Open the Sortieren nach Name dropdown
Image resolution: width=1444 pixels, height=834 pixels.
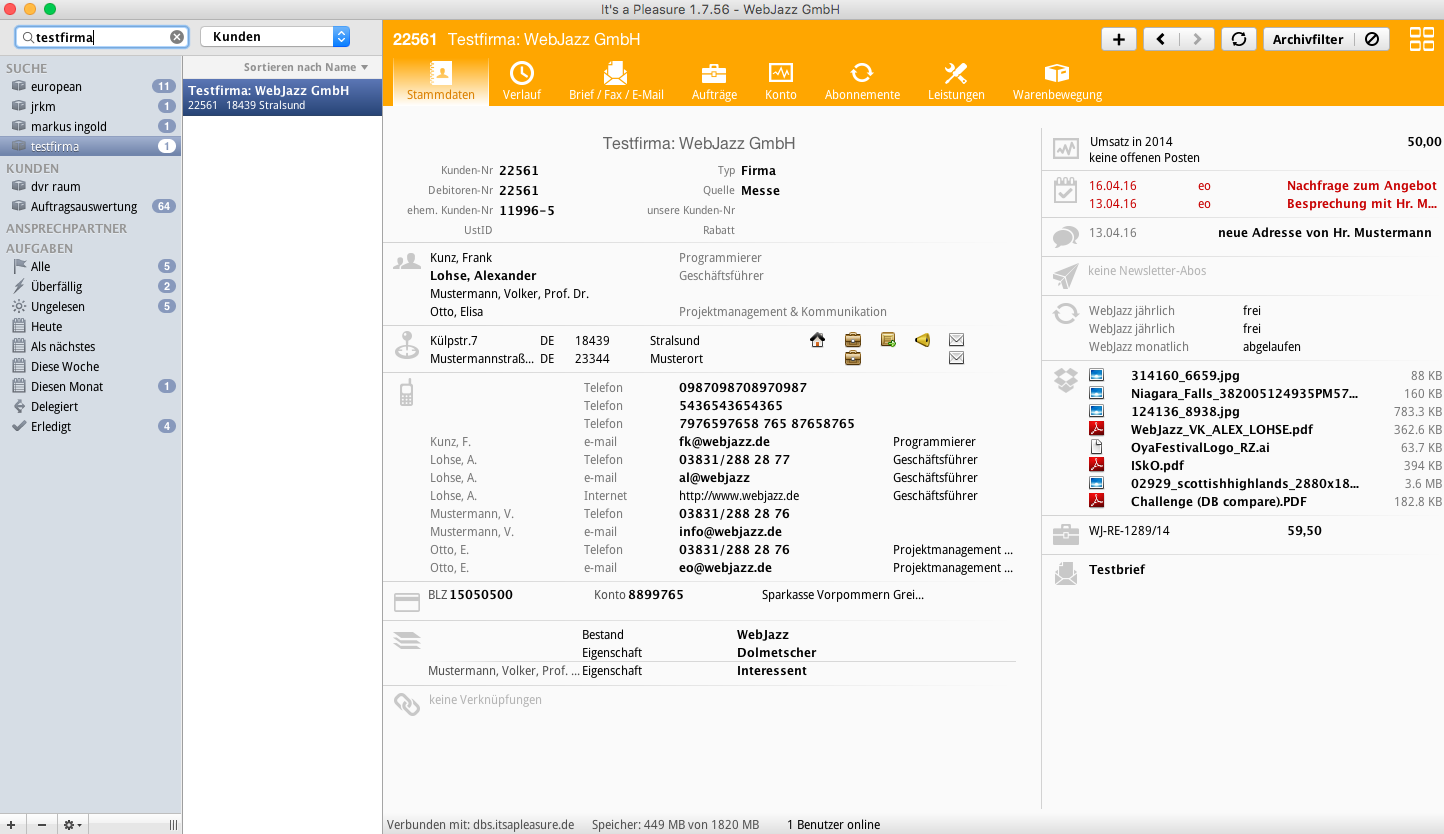(306, 67)
